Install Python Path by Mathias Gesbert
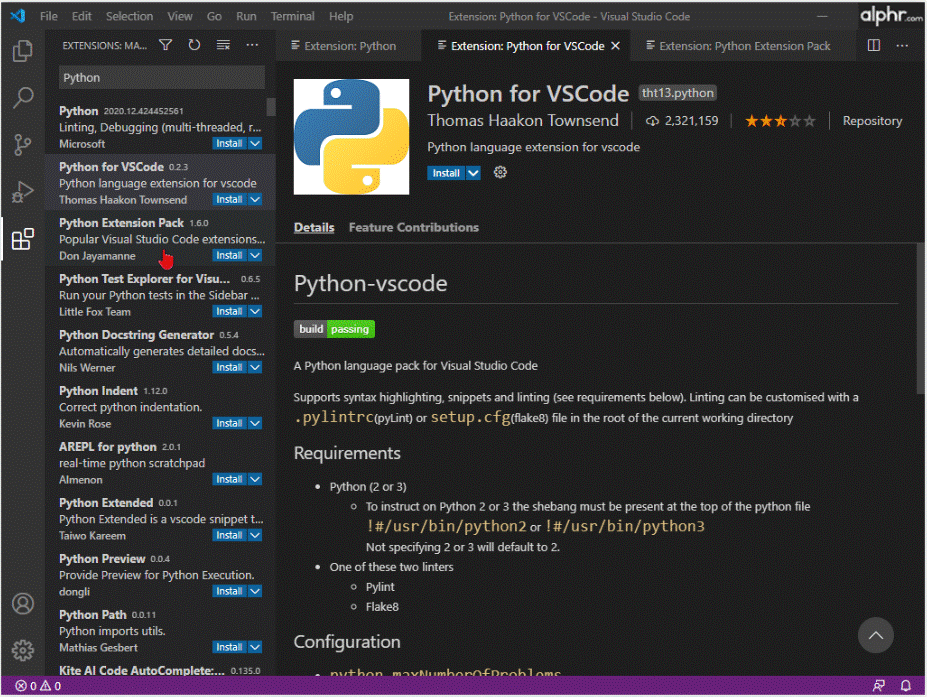Viewport: 927px width, 697px height. [229, 647]
